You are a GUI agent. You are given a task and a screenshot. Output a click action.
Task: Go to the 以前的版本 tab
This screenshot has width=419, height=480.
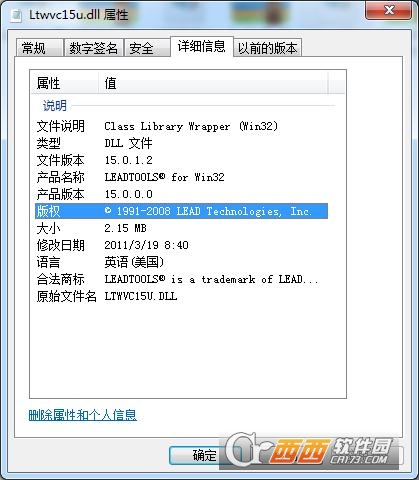pos(267,48)
